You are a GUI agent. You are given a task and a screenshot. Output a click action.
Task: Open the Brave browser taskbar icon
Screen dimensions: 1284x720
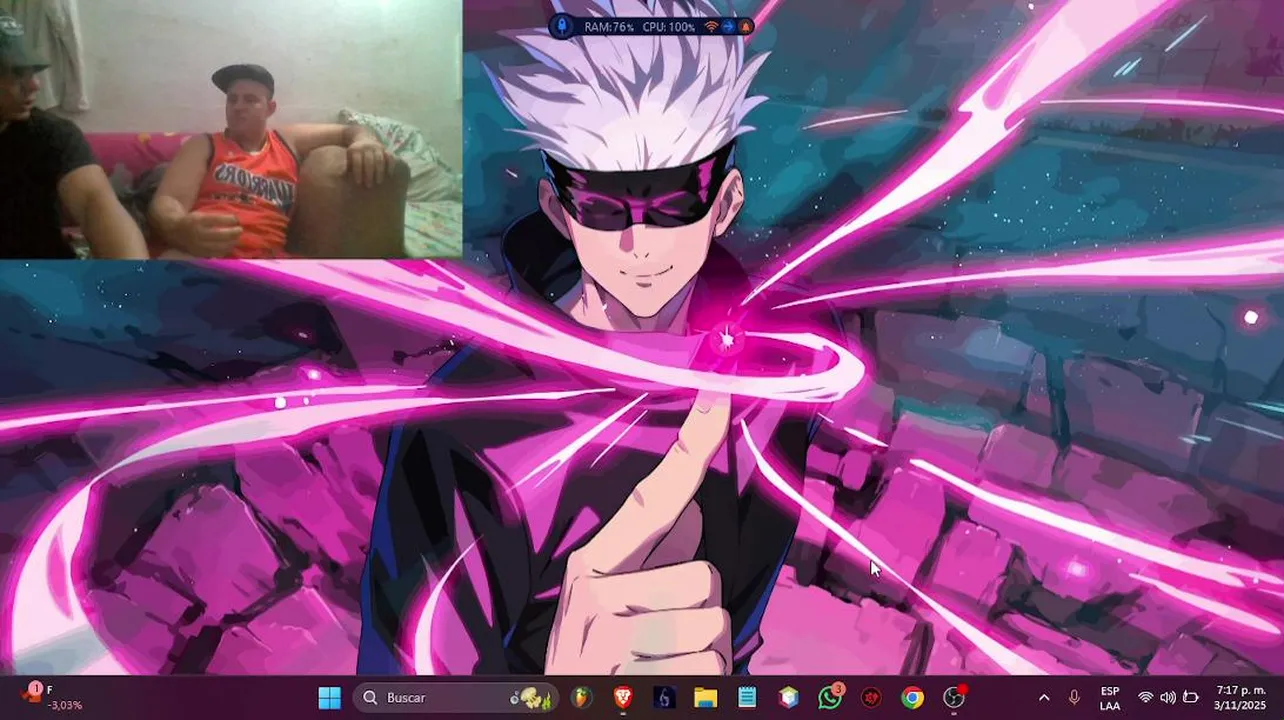click(x=623, y=697)
